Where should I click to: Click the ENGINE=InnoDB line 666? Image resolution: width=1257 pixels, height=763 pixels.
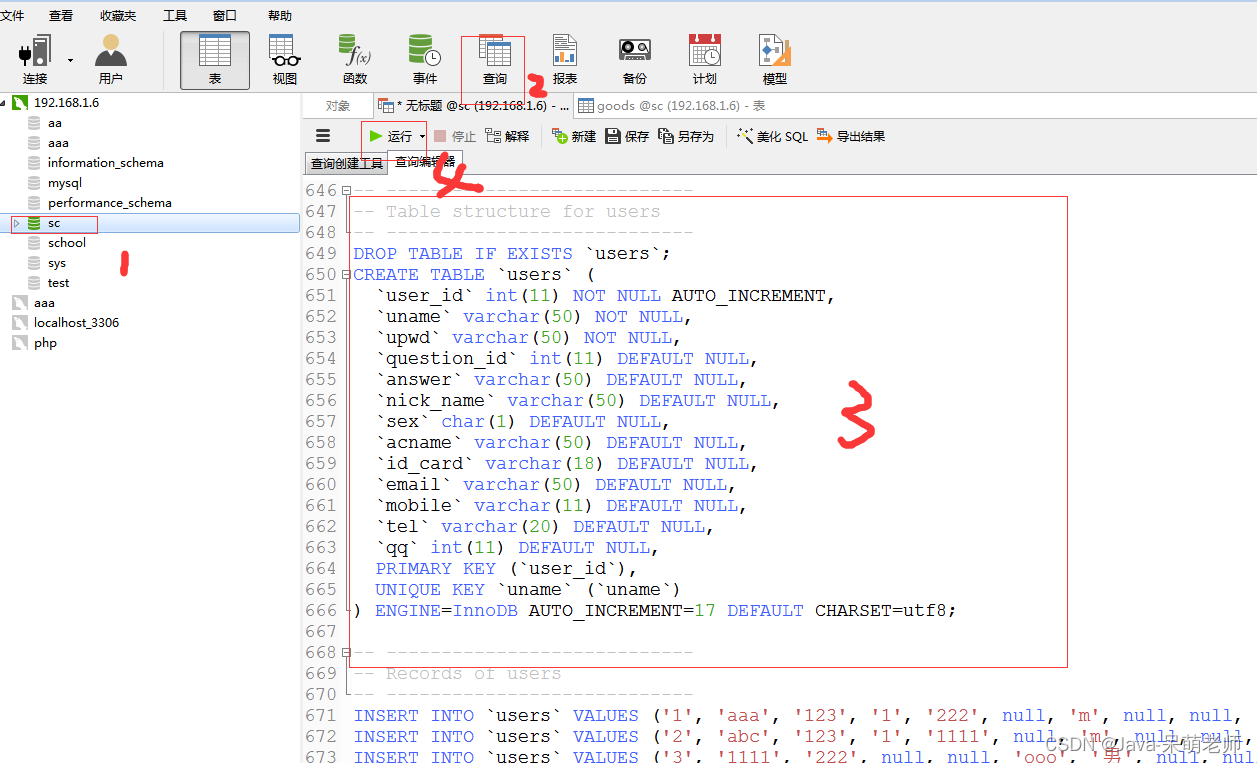coord(655,611)
